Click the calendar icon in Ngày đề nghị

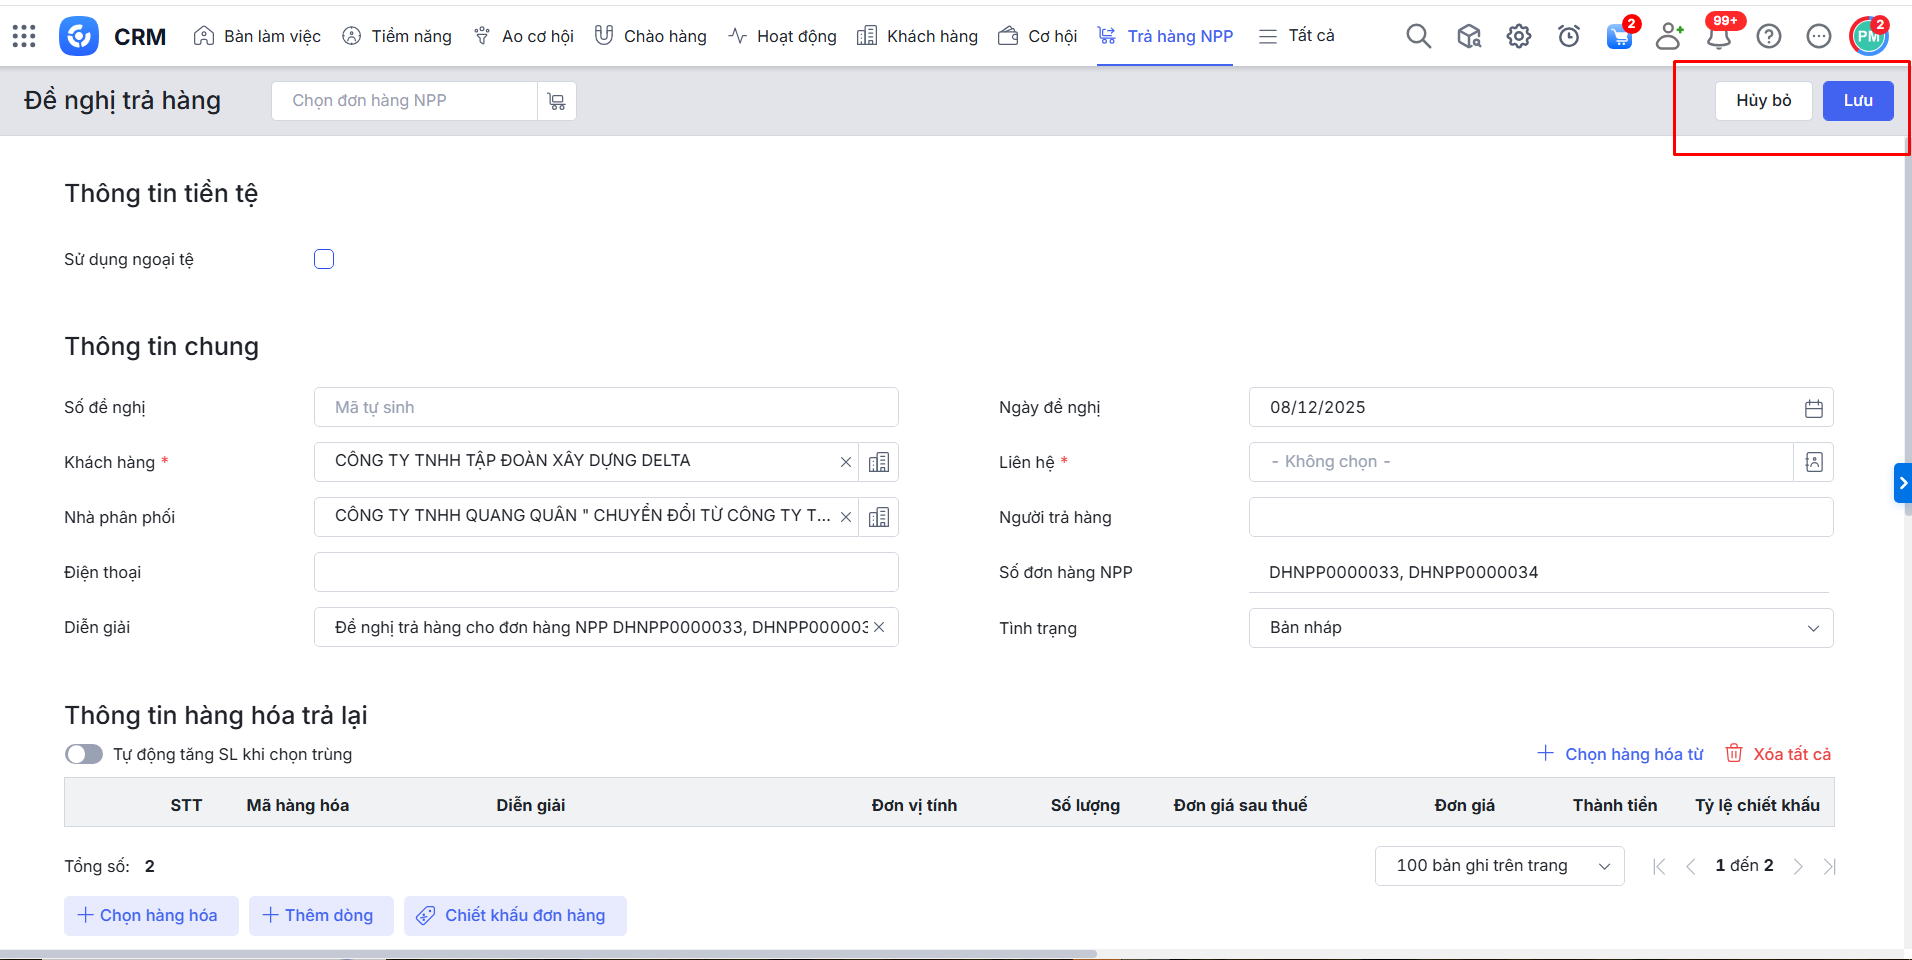(x=1813, y=408)
